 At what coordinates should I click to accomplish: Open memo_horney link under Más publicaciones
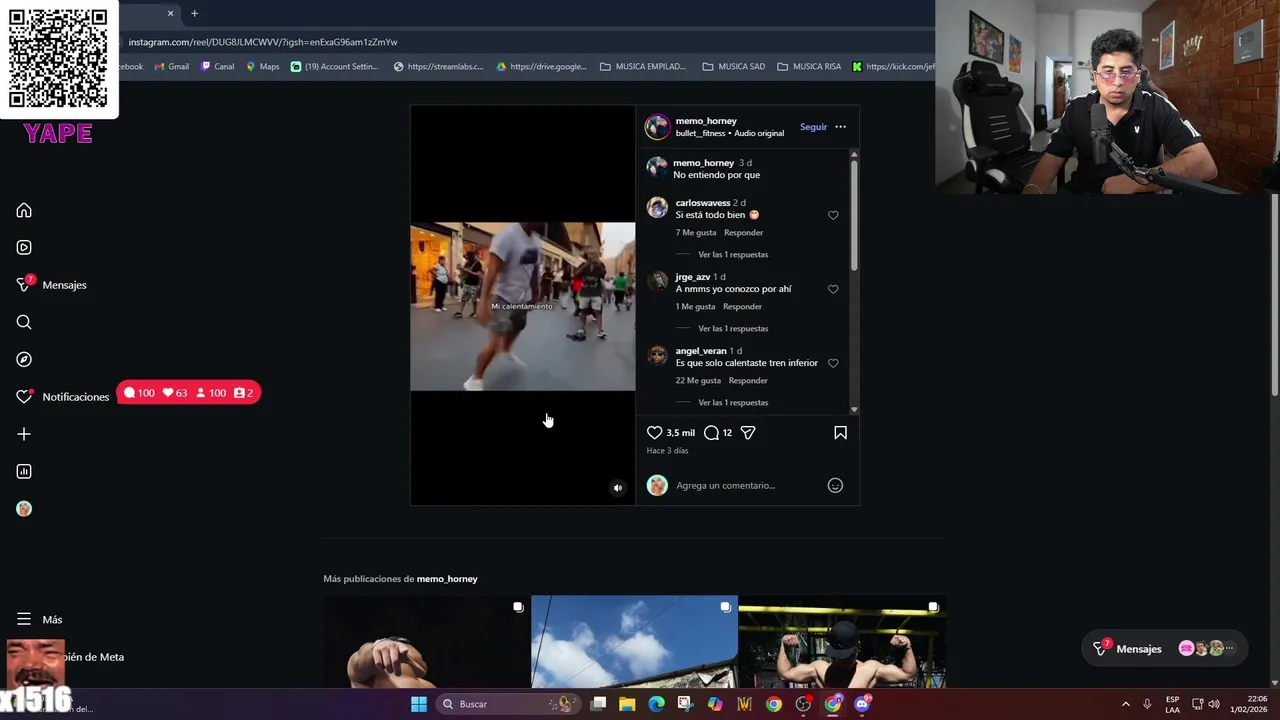tap(447, 579)
